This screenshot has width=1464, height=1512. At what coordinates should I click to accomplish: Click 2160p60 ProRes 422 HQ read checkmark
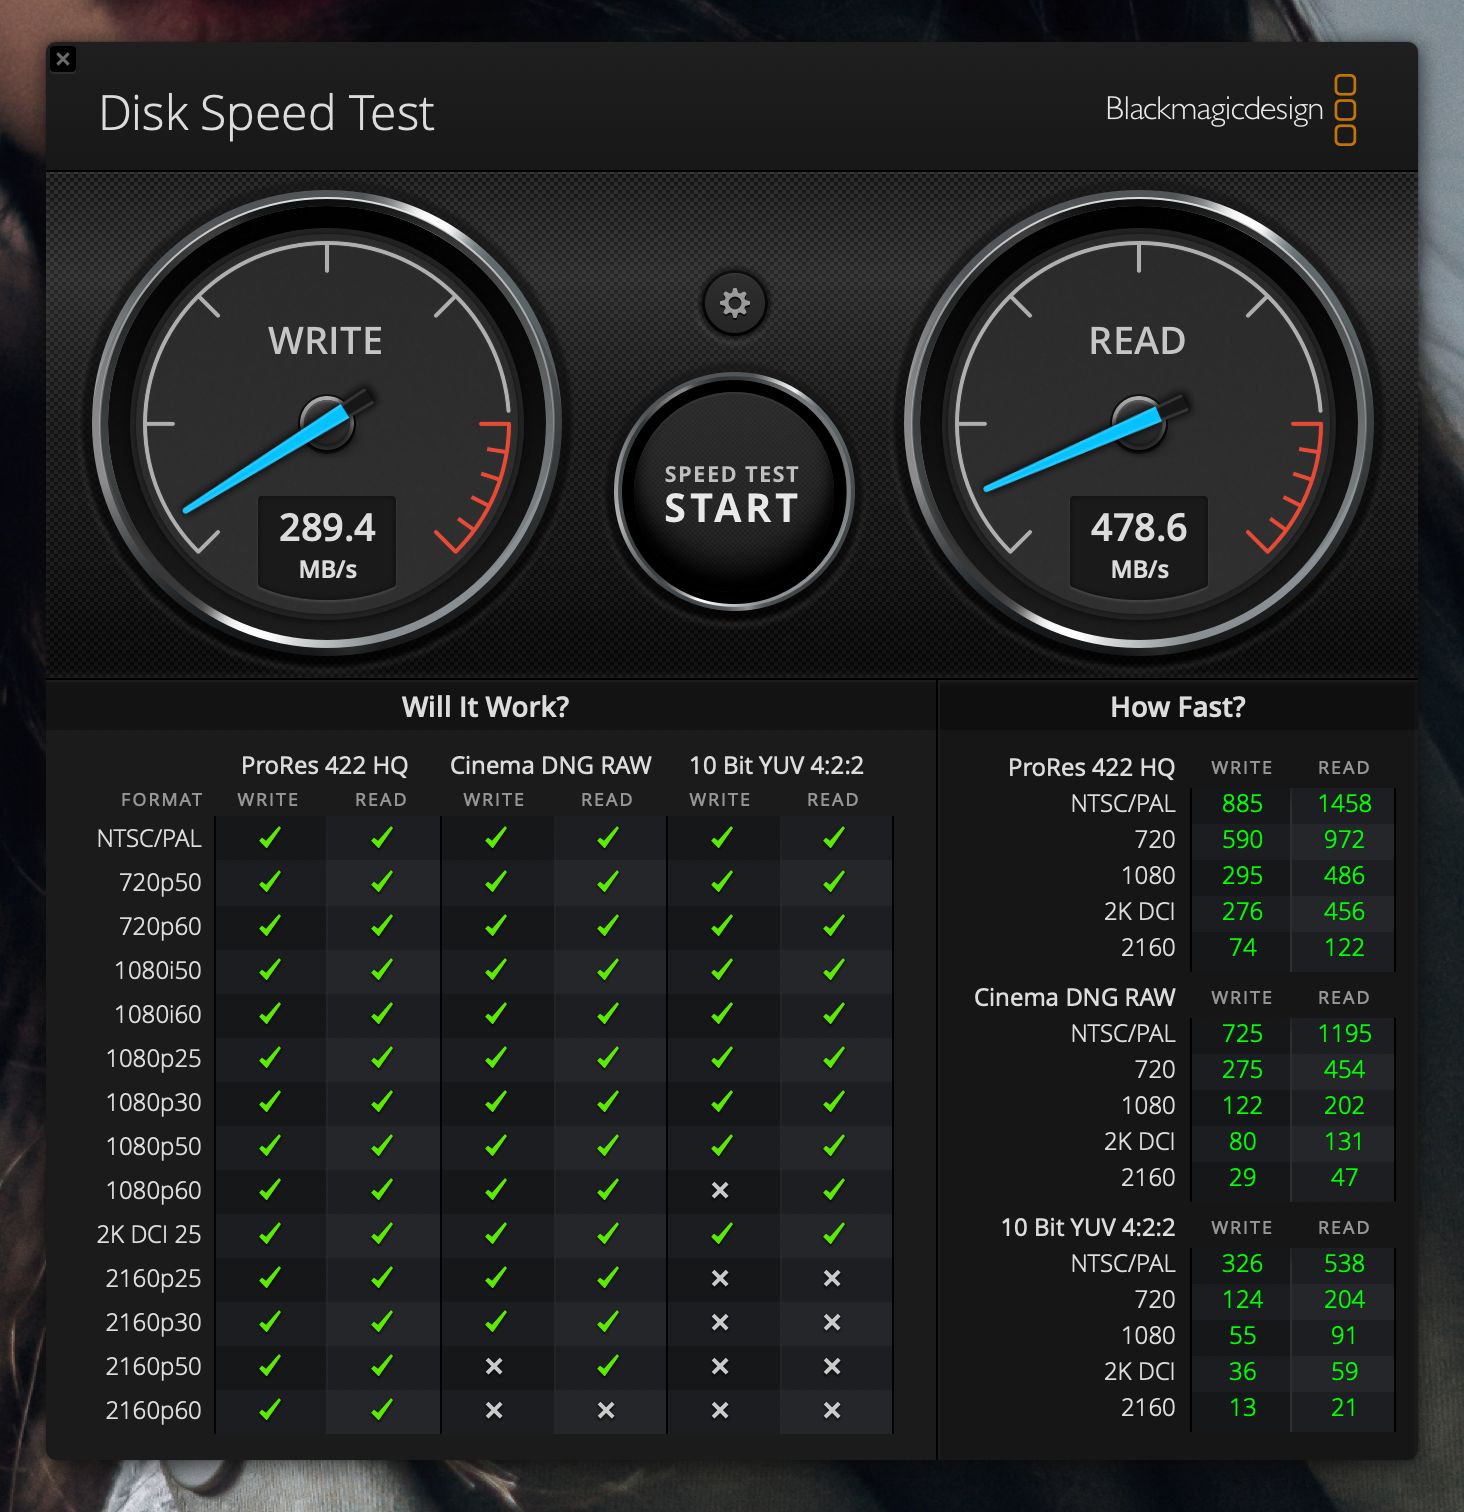point(381,1410)
